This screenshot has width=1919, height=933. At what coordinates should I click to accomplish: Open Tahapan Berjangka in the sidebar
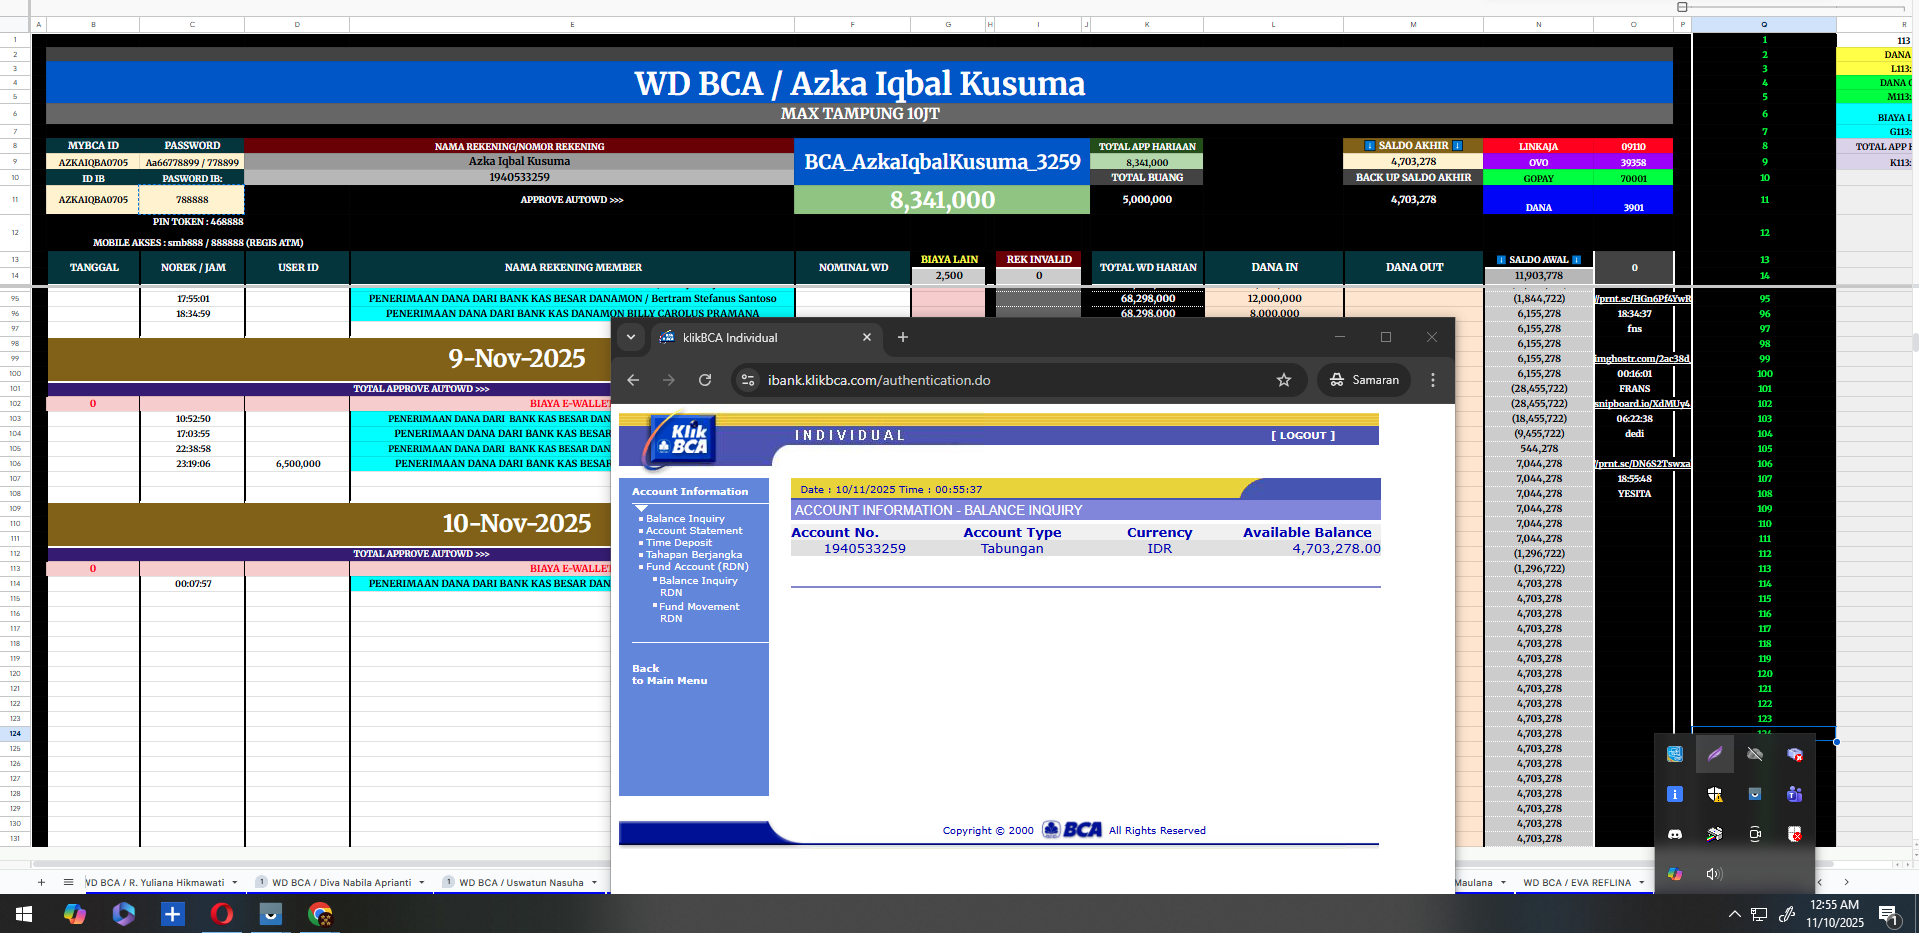point(694,554)
